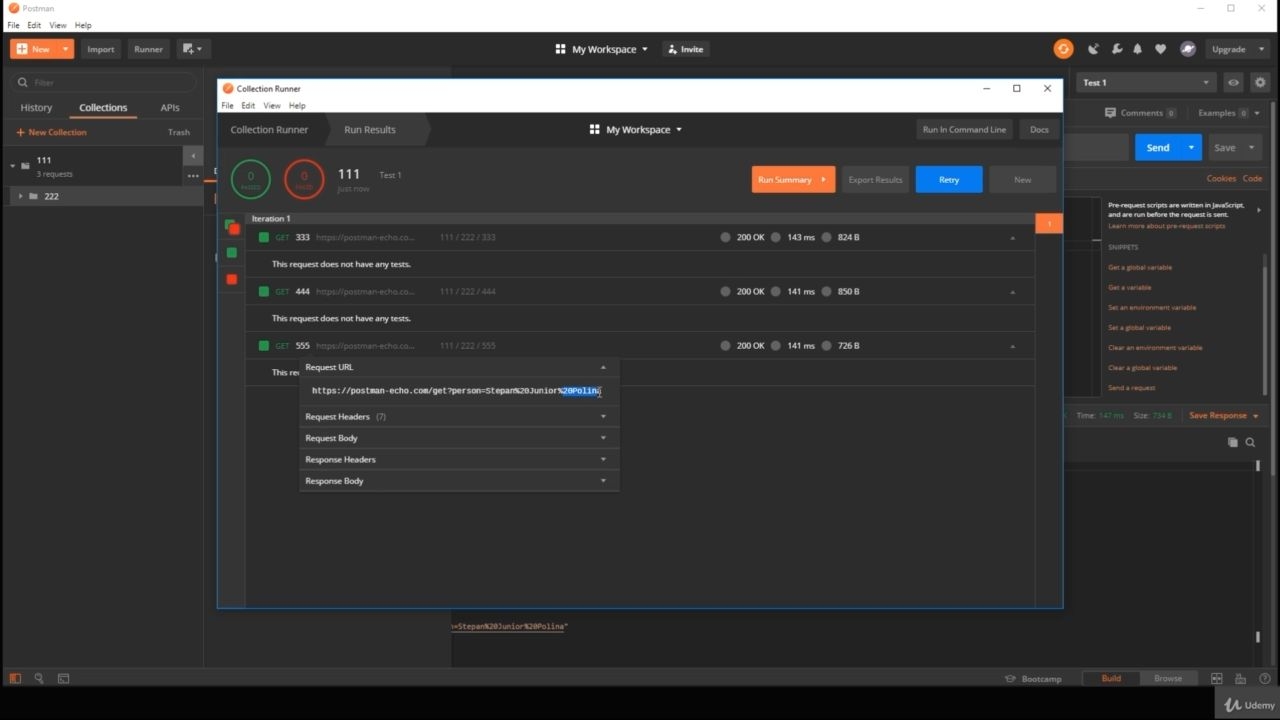Open settings wrench icon in header
The width and height of the screenshot is (1280, 720).
point(1116,49)
